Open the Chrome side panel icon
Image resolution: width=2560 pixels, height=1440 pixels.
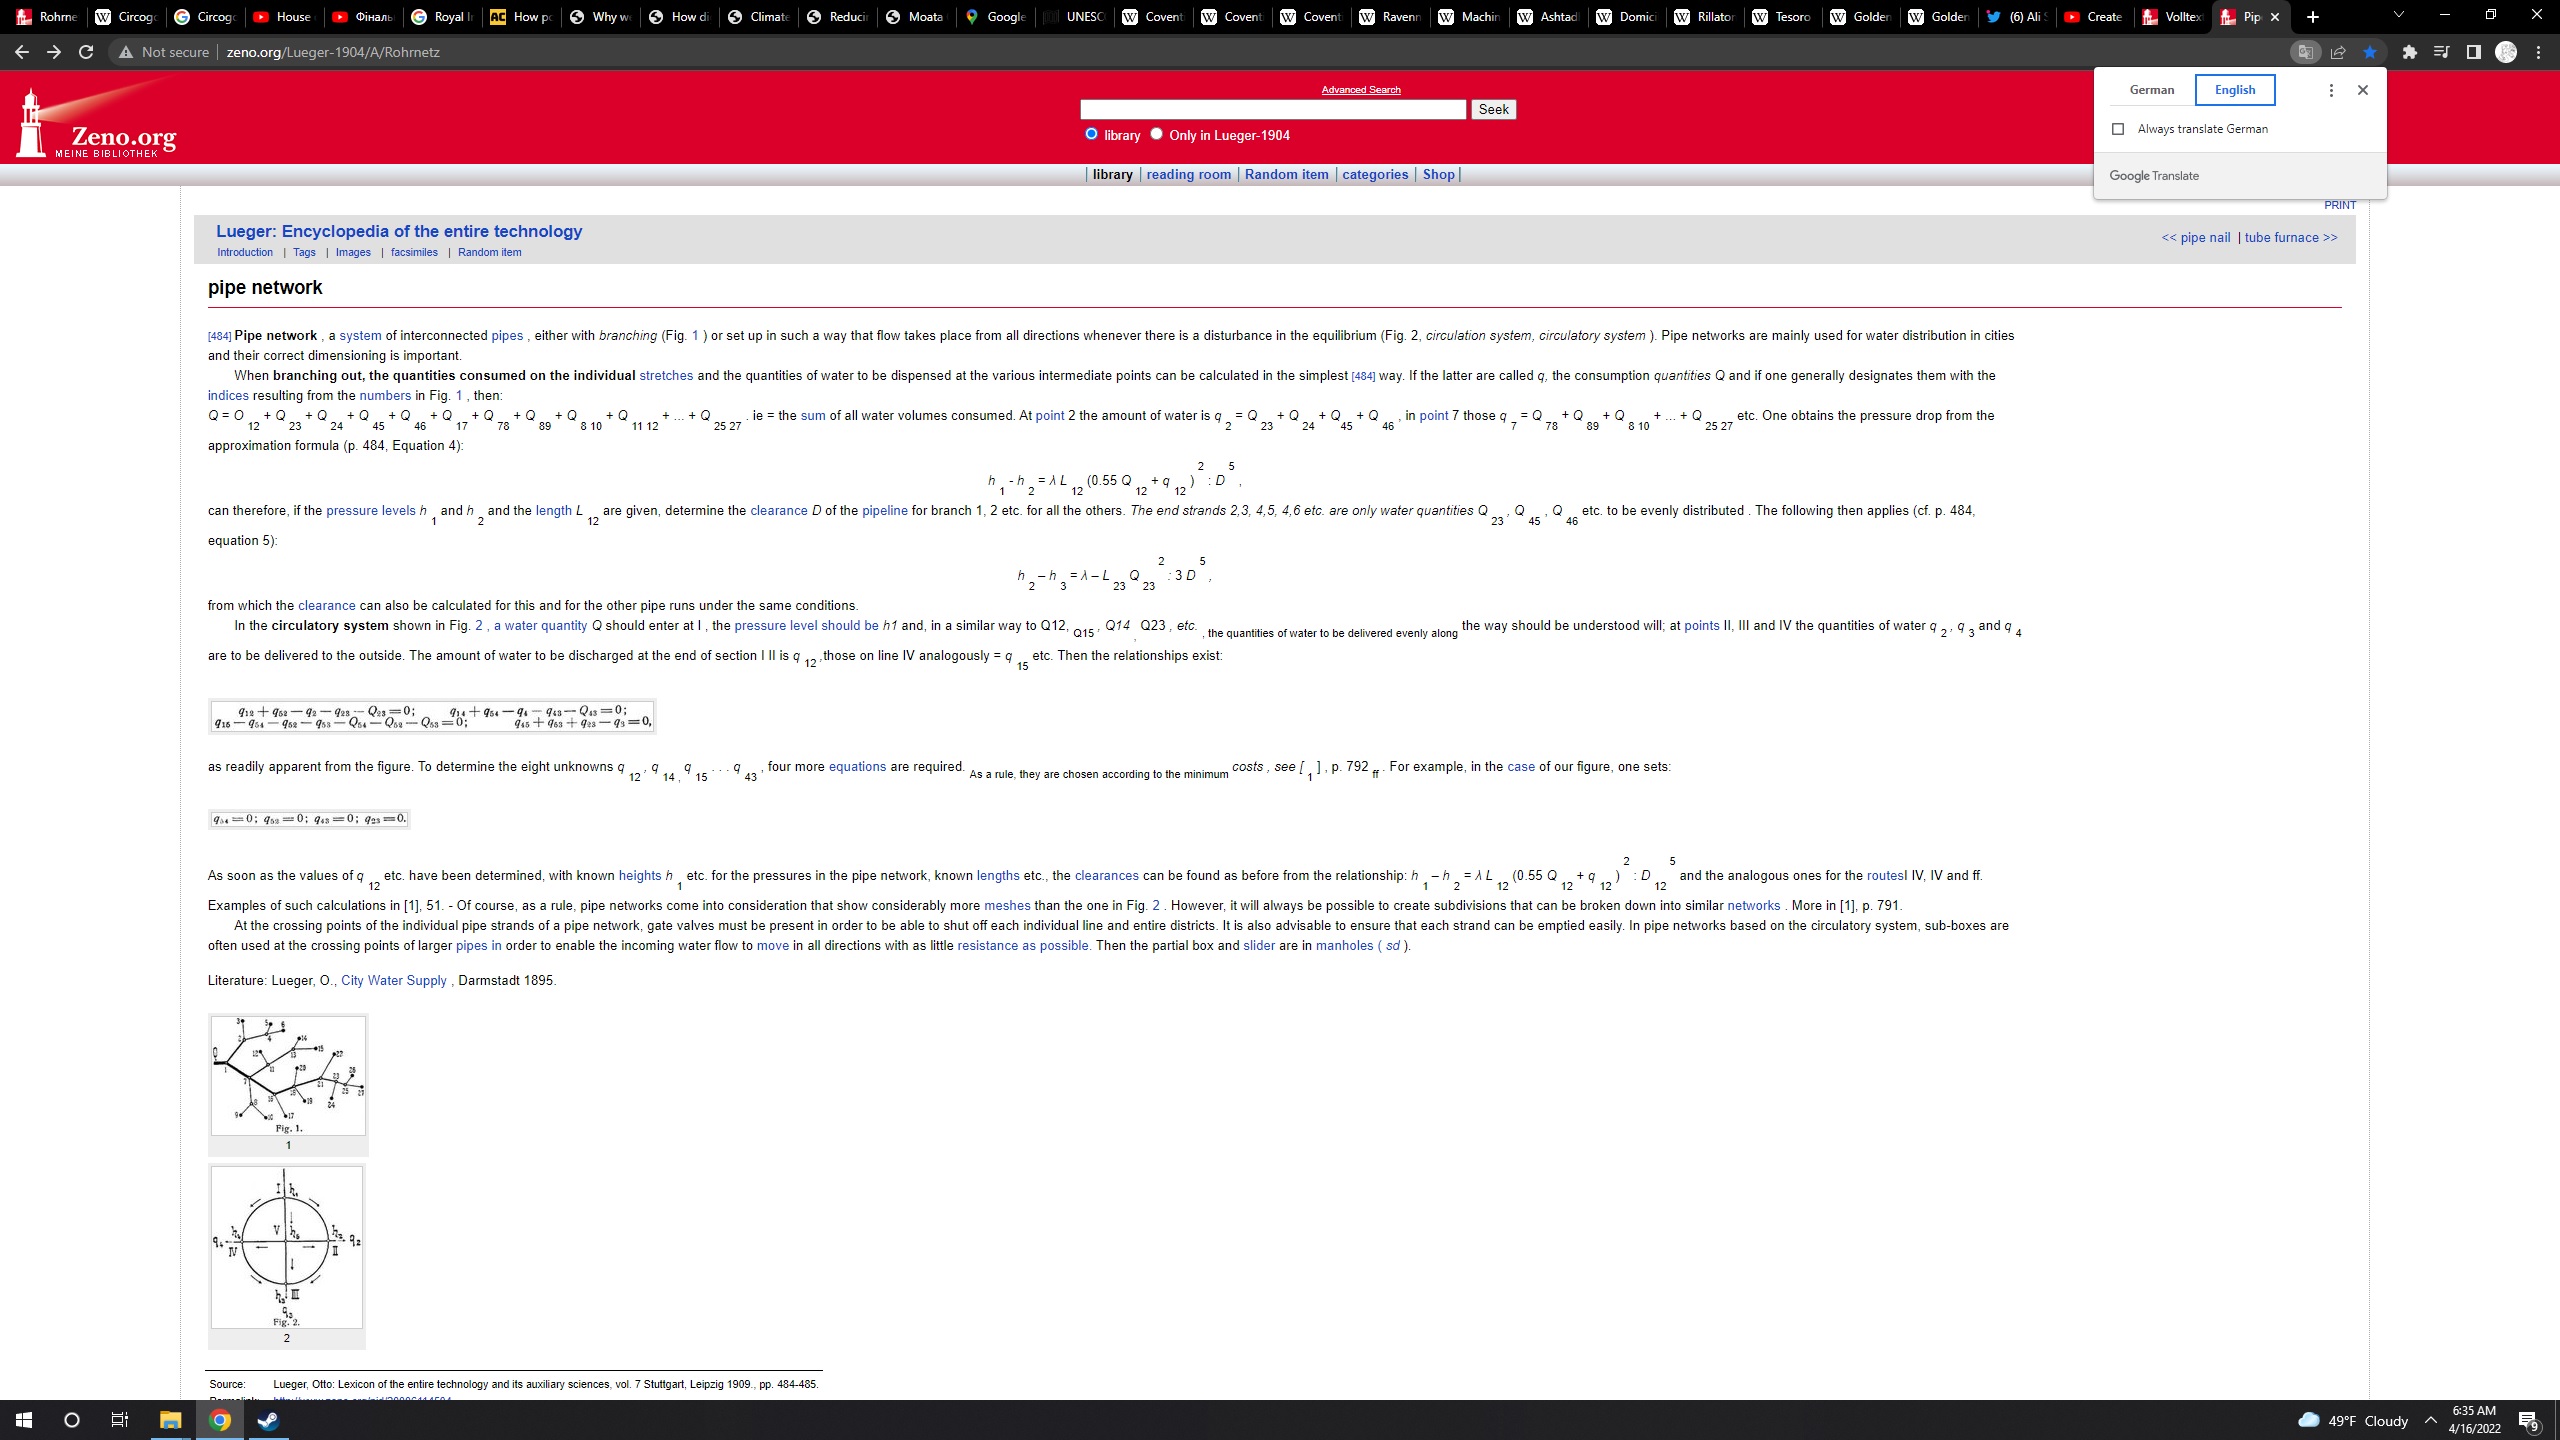click(2473, 52)
